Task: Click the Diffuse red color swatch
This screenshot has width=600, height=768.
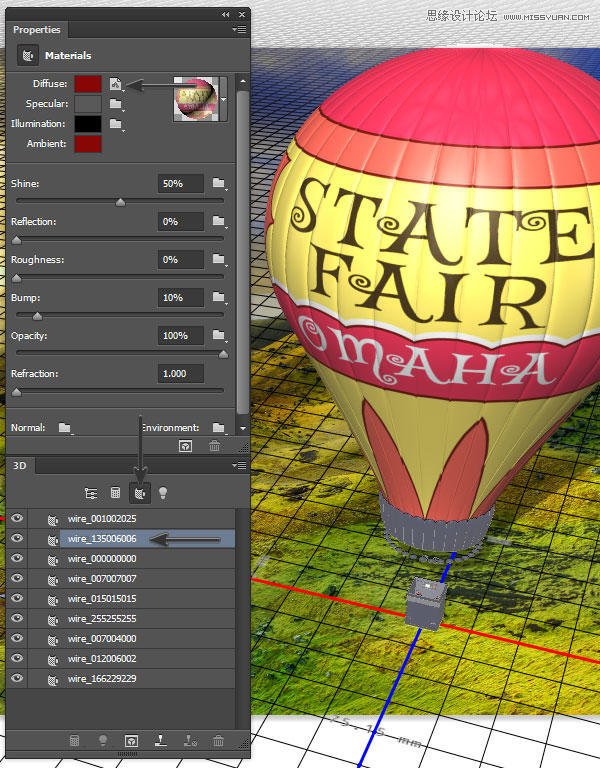Action: (x=88, y=84)
